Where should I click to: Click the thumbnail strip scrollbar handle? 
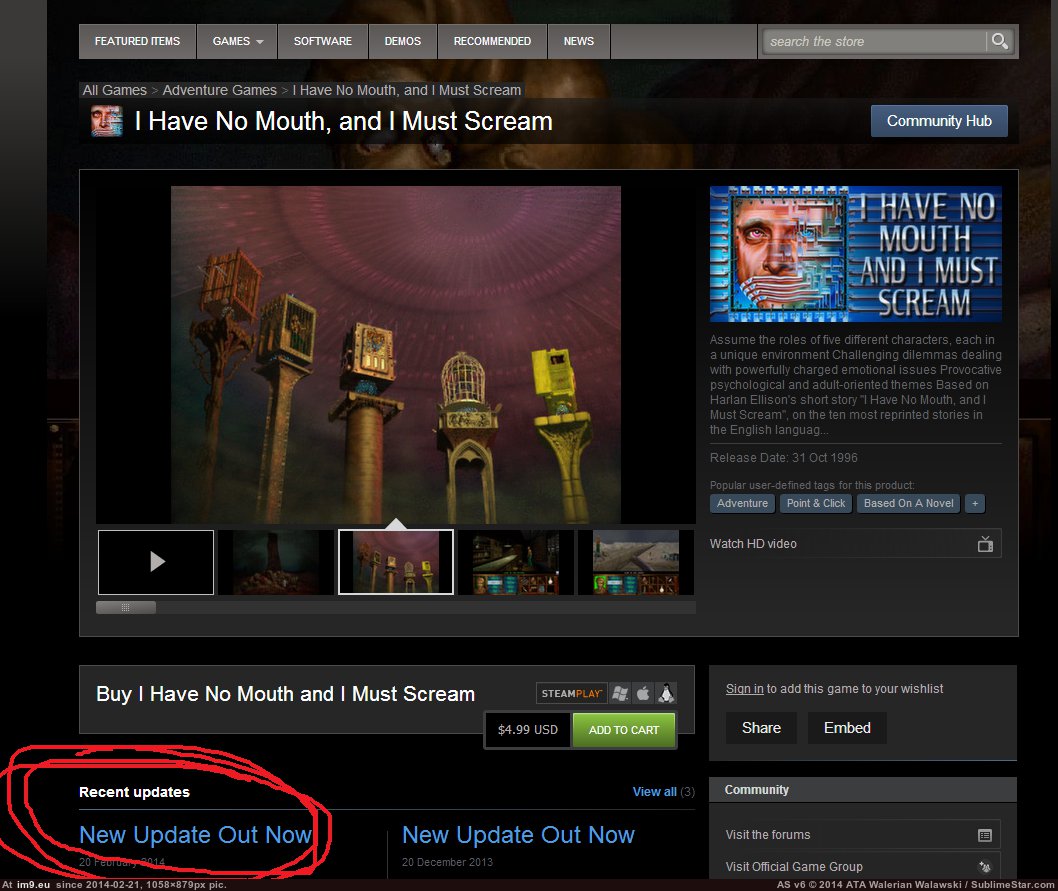click(x=126, y=608)
